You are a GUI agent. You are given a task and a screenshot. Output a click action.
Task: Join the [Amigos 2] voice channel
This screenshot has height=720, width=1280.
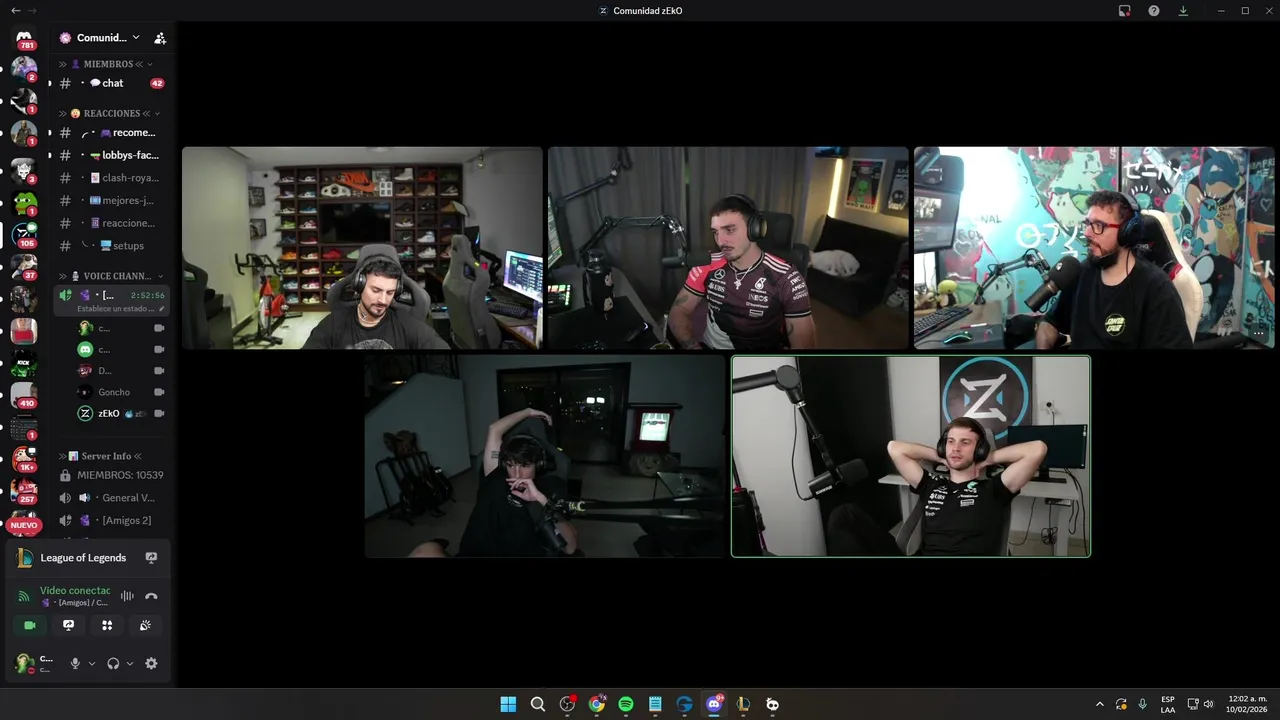(111, 520)
